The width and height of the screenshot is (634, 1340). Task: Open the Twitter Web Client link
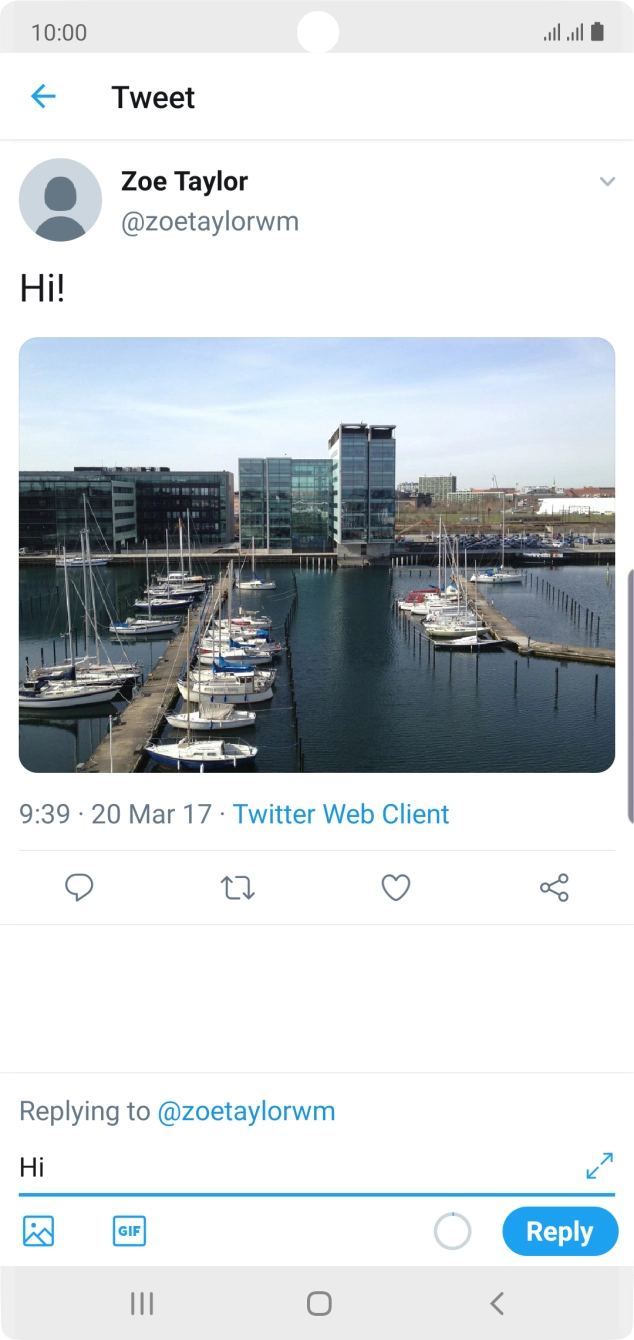[x=341, y=814]
